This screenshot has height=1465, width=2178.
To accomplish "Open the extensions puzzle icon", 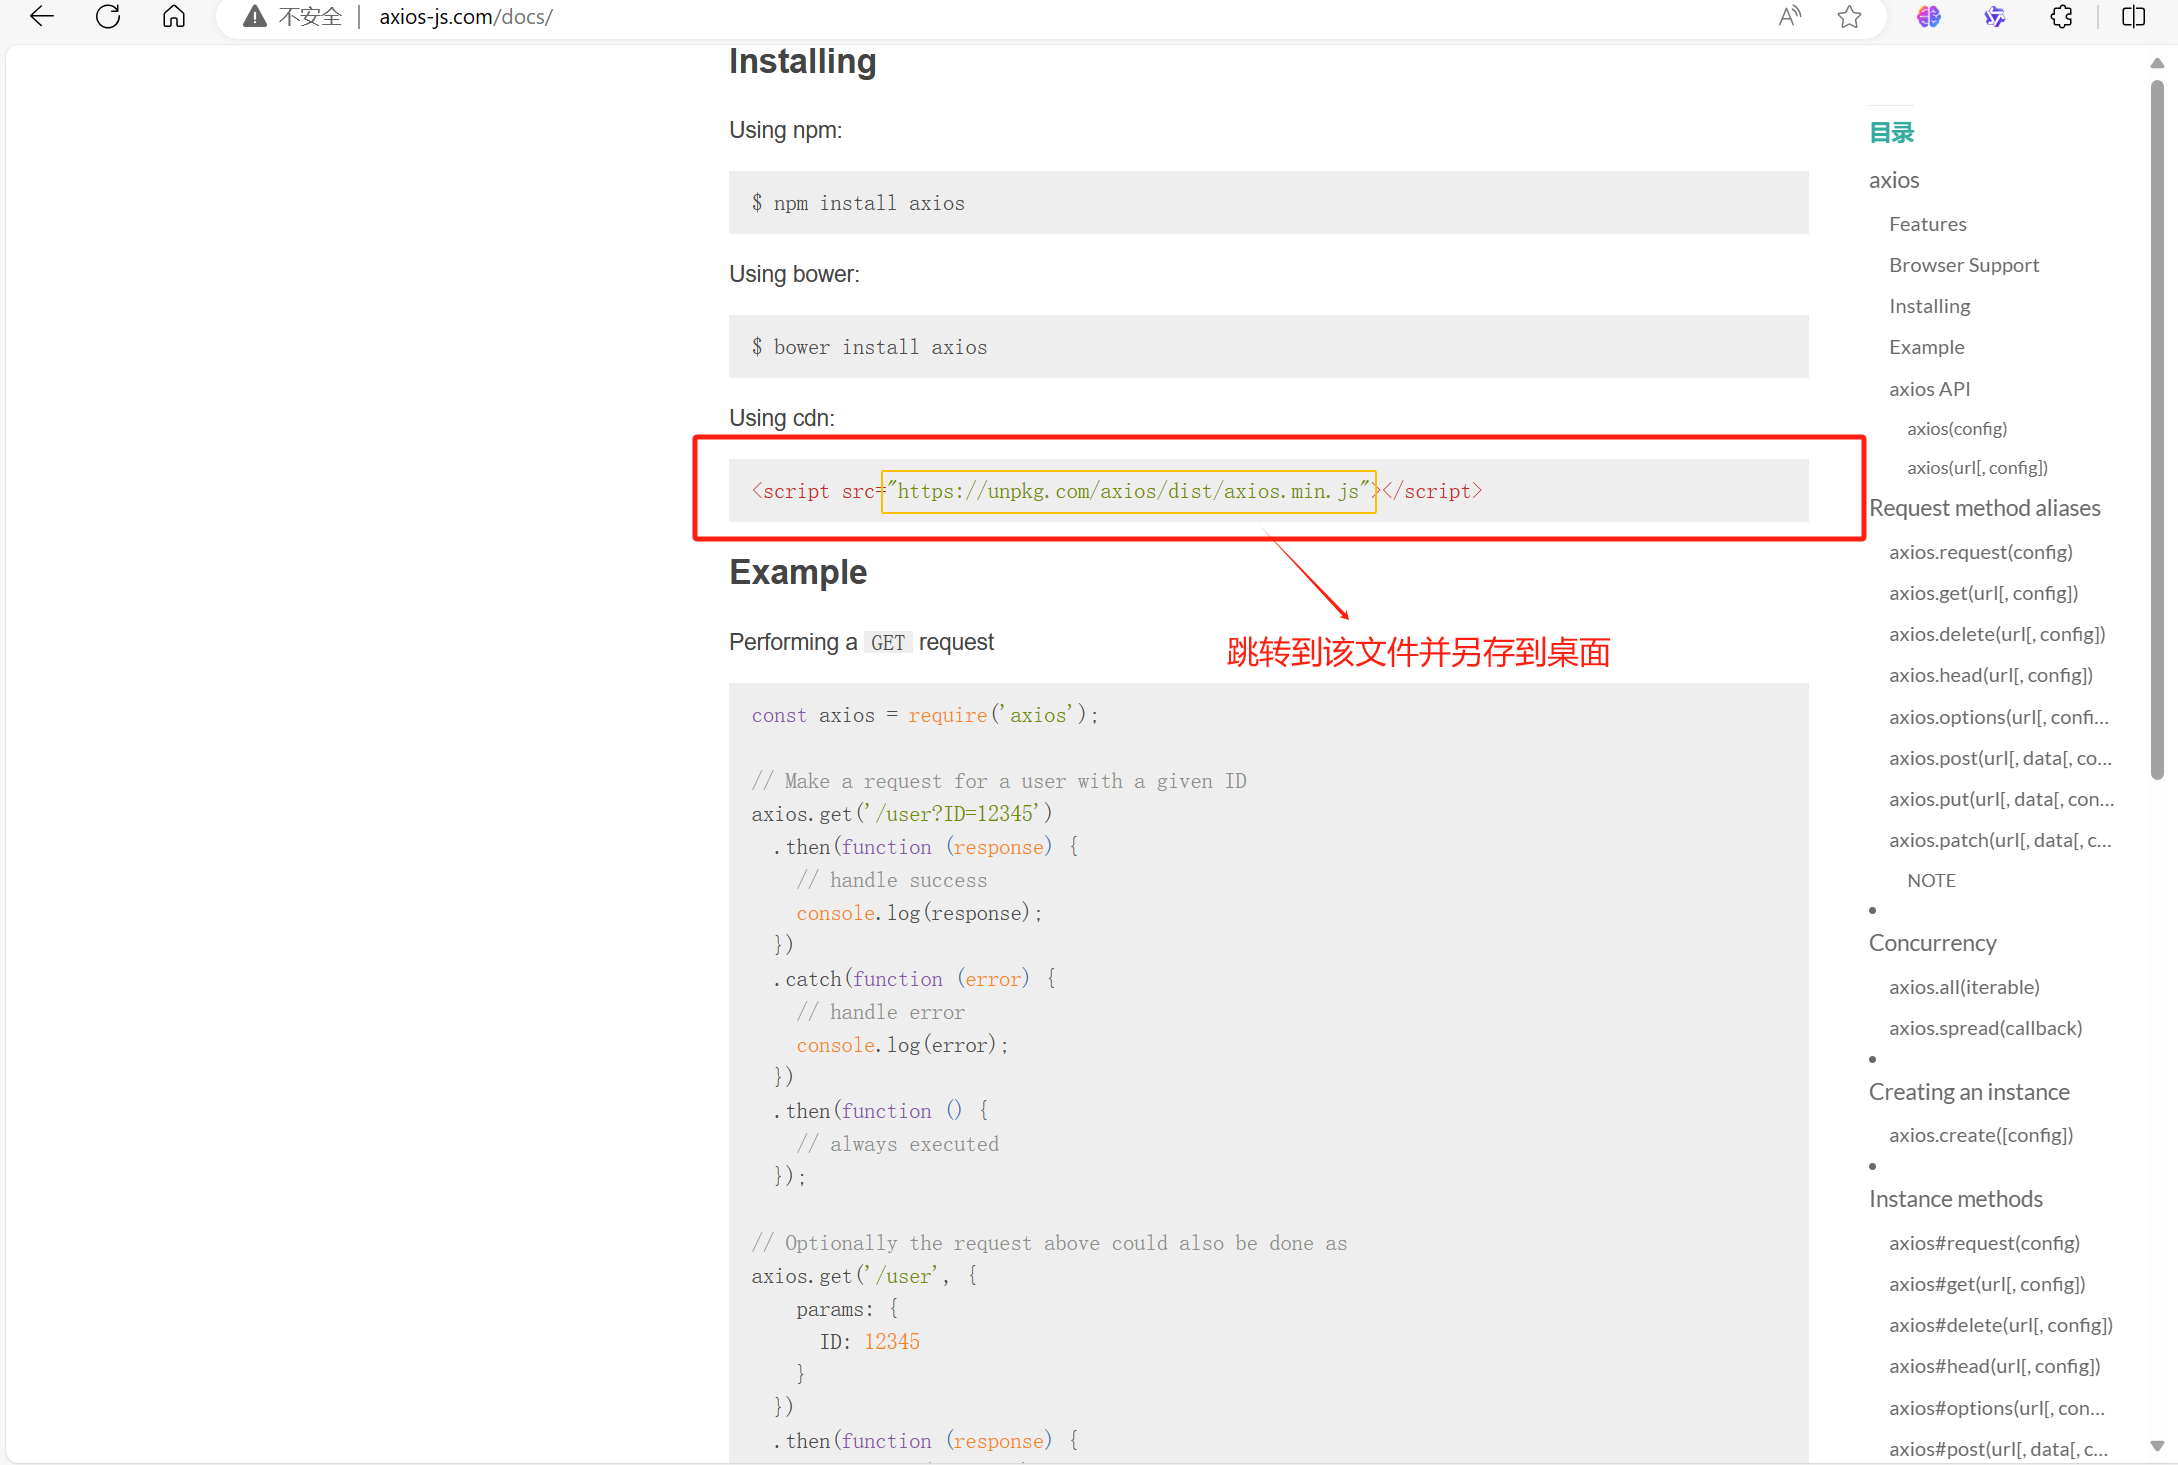I will 2061,16.
